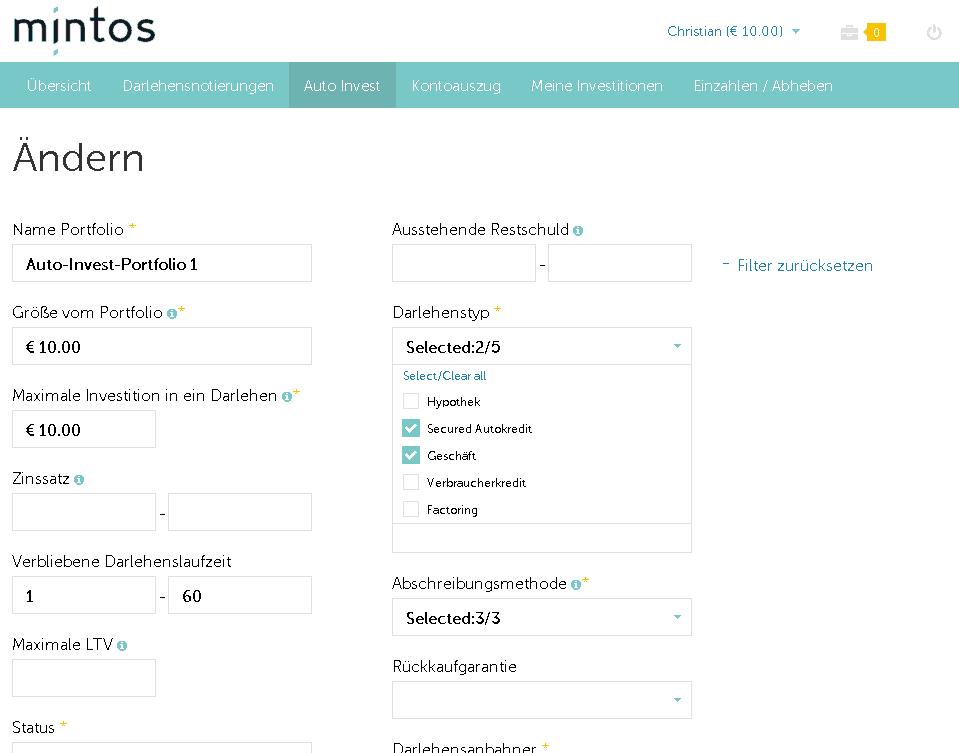Click the Filter zurücksetzen link
Image resolution: width=959 pixels, height=753 pixels.
804,266
